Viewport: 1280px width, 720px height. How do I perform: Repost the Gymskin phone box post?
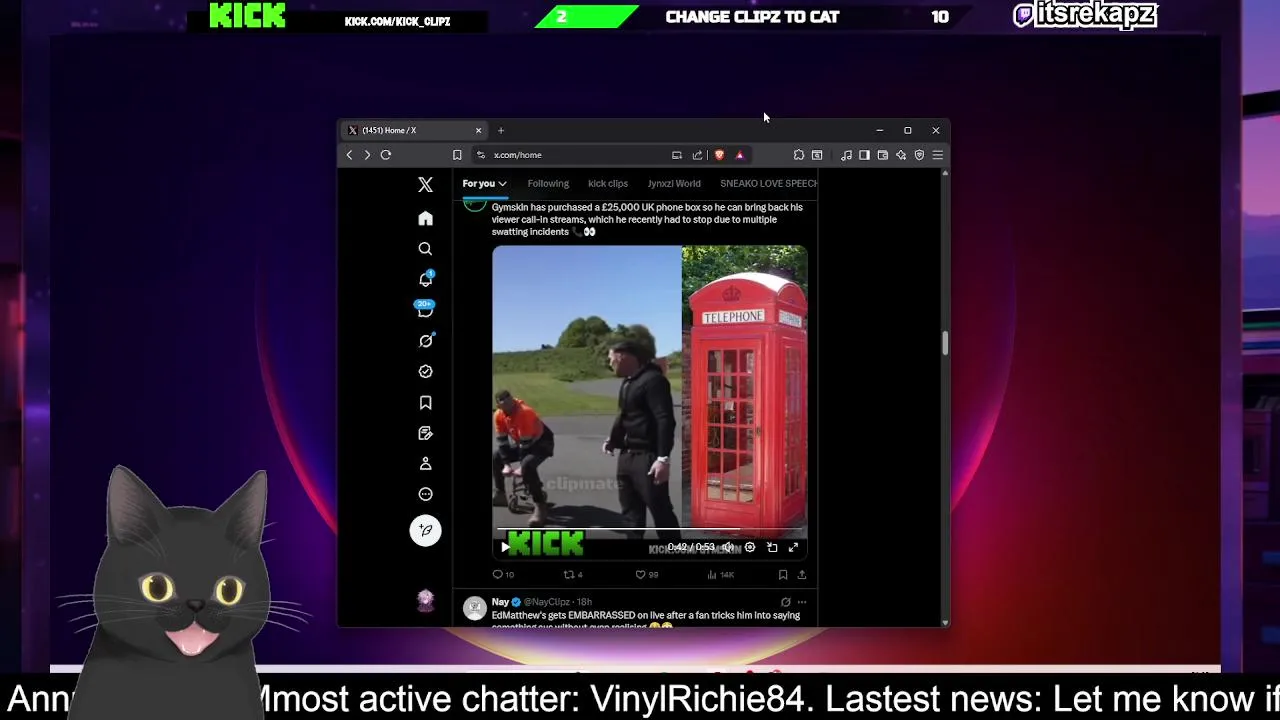573,574
